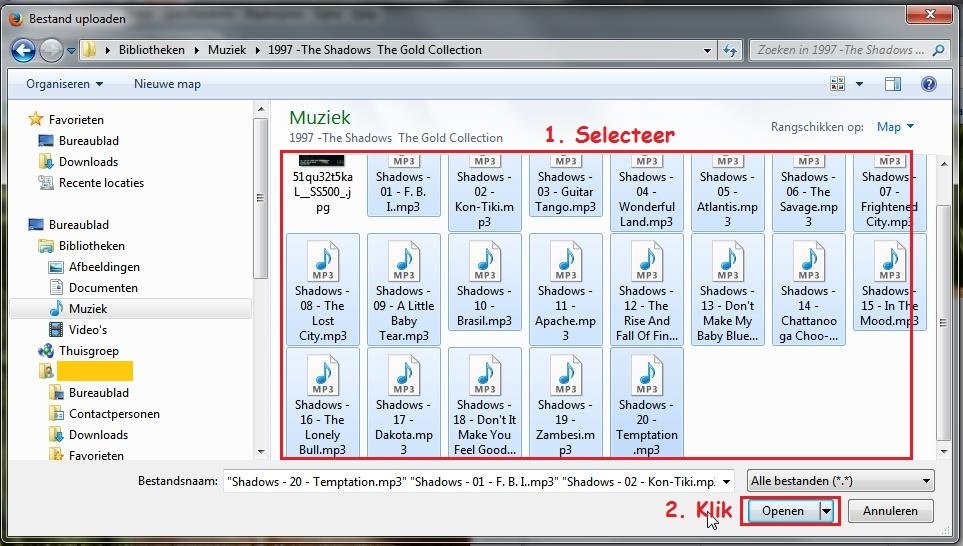Select file 'Shadows - 08 - The Lost City.mp3'
Screen dimensions: 963x546
tap(322, 289)
